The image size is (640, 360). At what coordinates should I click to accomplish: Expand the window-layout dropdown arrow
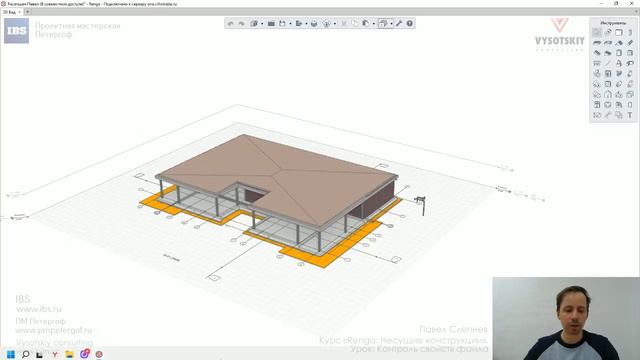click(x=391, y=24)
